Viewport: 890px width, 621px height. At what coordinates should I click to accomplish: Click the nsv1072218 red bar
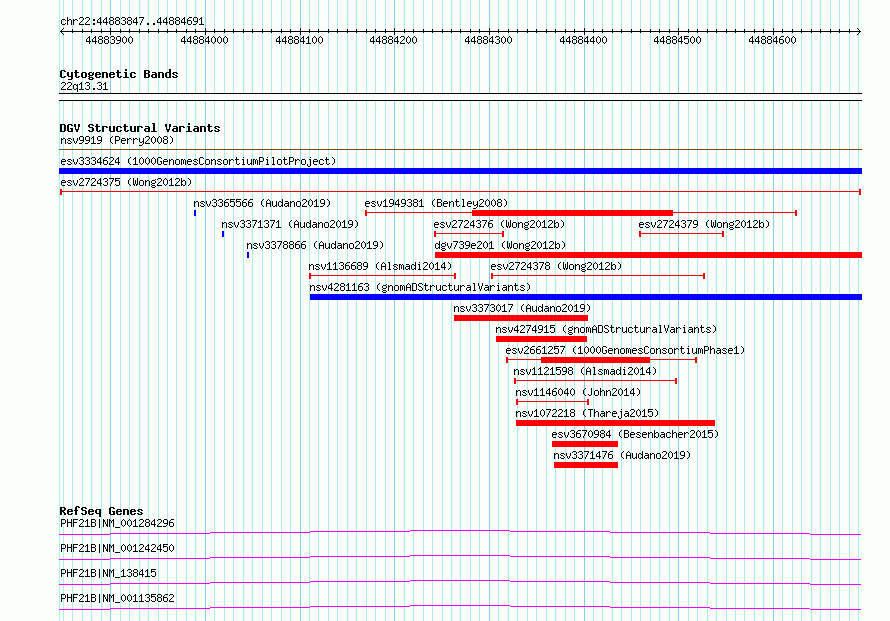click(615, 423)
